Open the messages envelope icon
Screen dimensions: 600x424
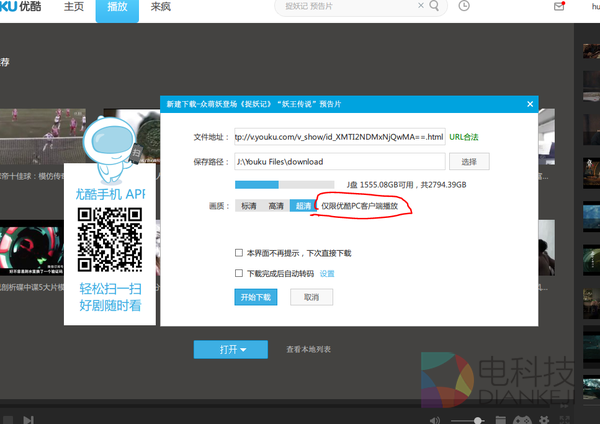tap(559, 6)
